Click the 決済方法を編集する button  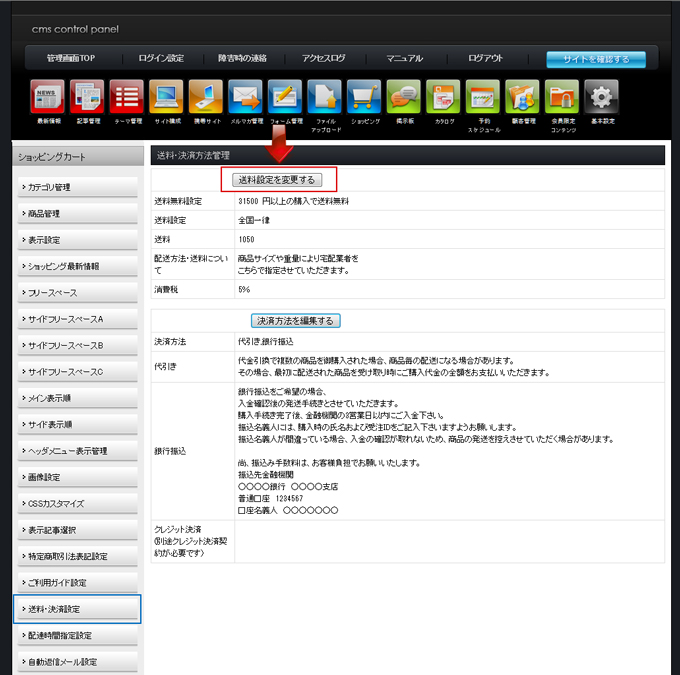(x=296, y=321)
